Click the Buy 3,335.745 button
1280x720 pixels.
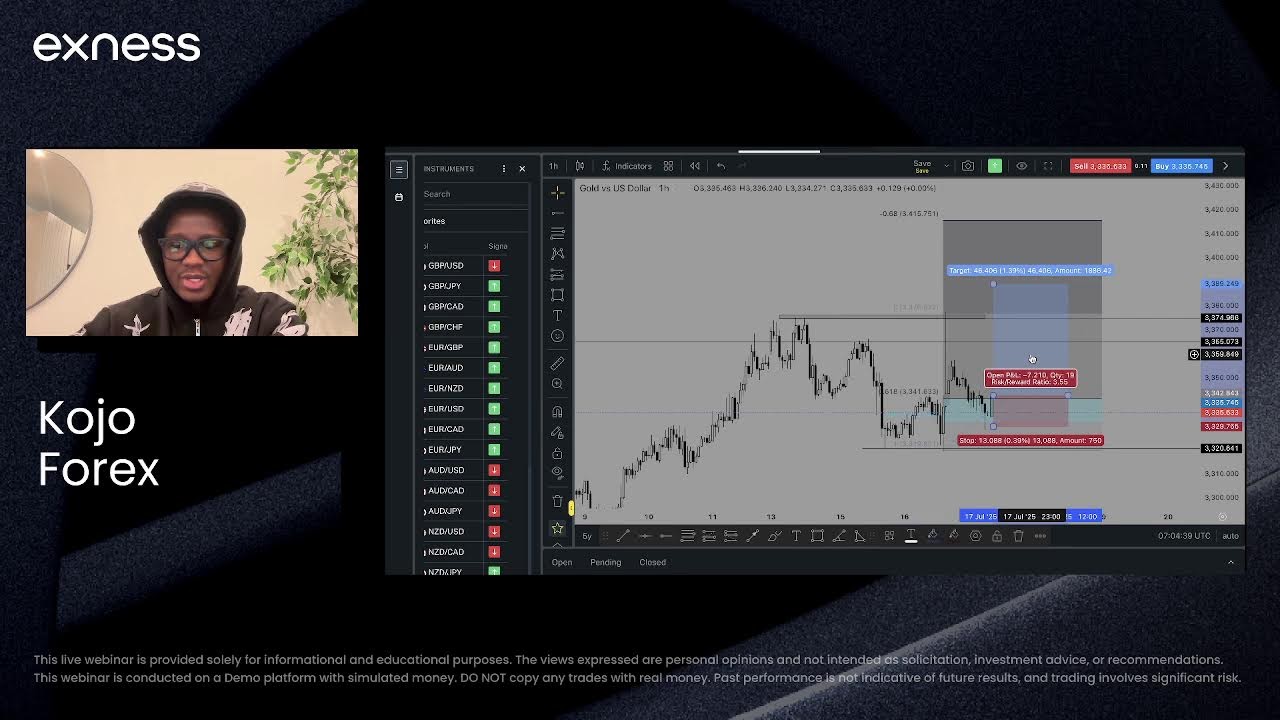(1181, 166)
